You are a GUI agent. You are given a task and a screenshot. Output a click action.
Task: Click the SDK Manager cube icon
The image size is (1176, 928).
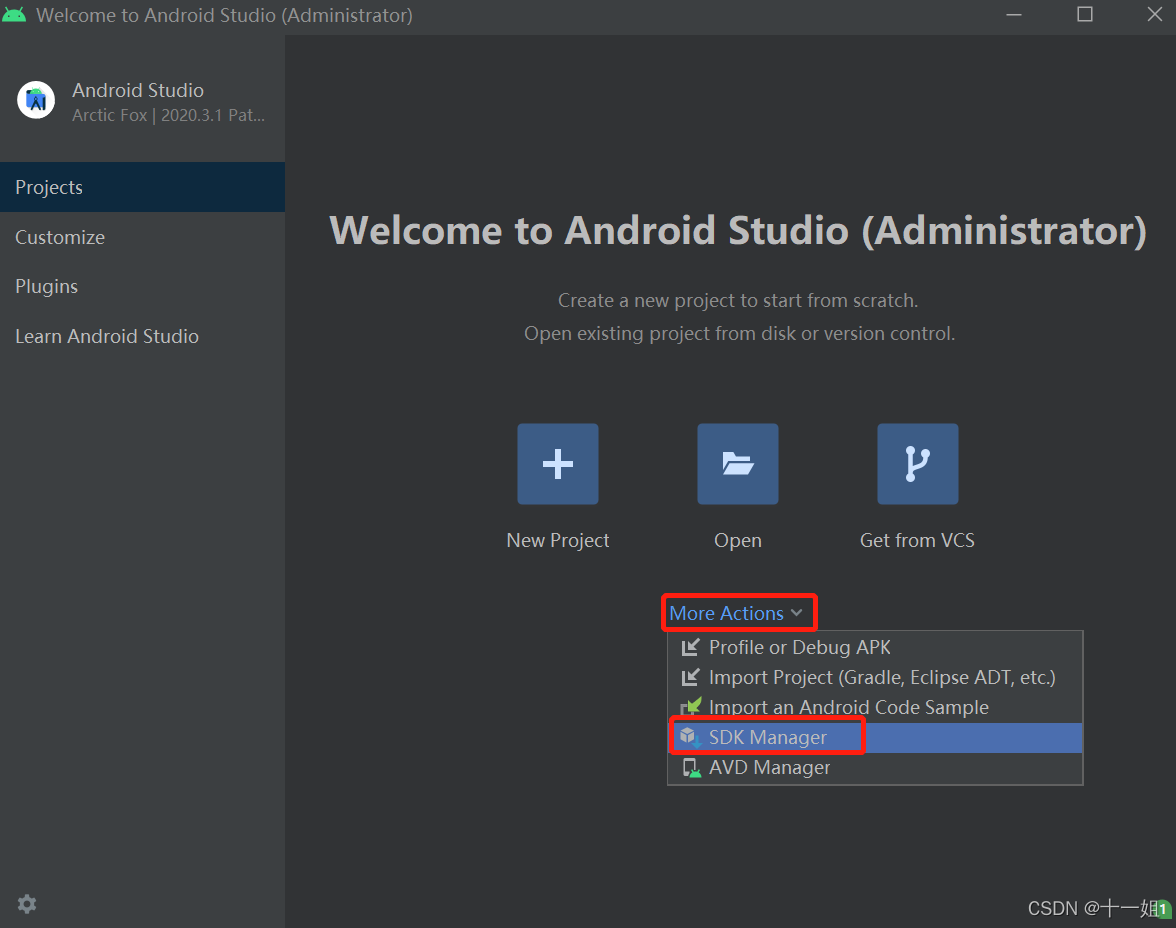click(x=690, y=737)
